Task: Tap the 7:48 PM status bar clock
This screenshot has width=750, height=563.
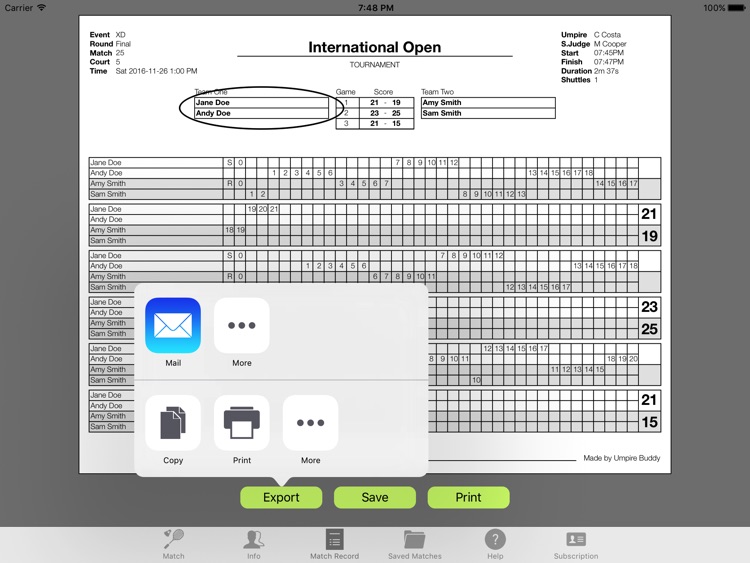Action: (375, 8)
